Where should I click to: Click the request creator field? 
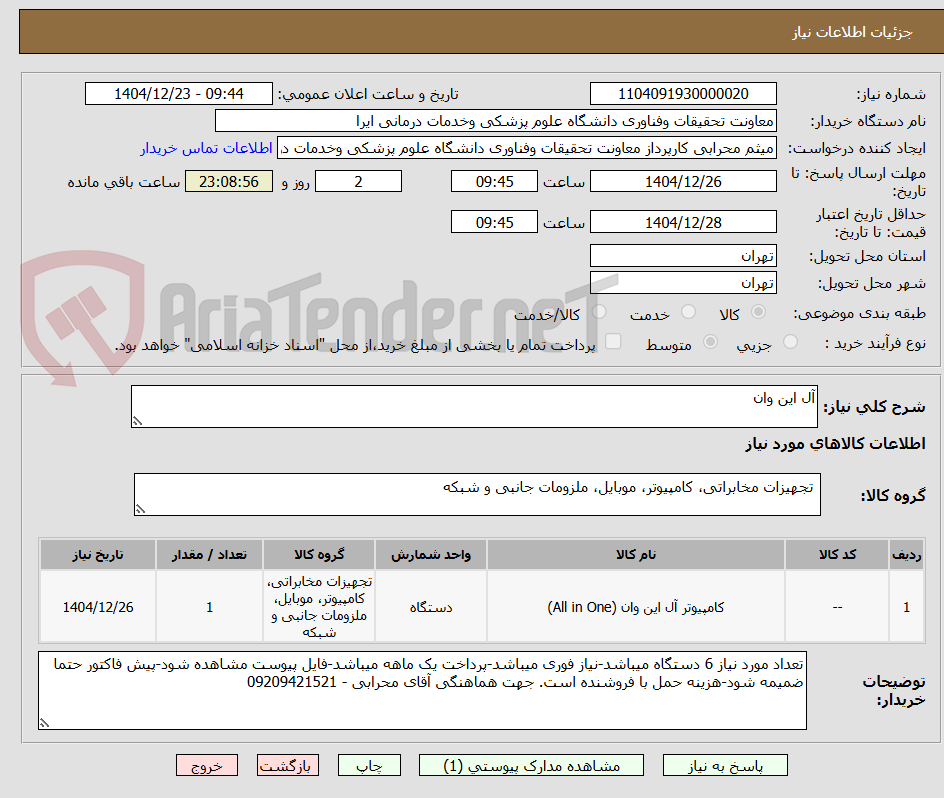527,148
